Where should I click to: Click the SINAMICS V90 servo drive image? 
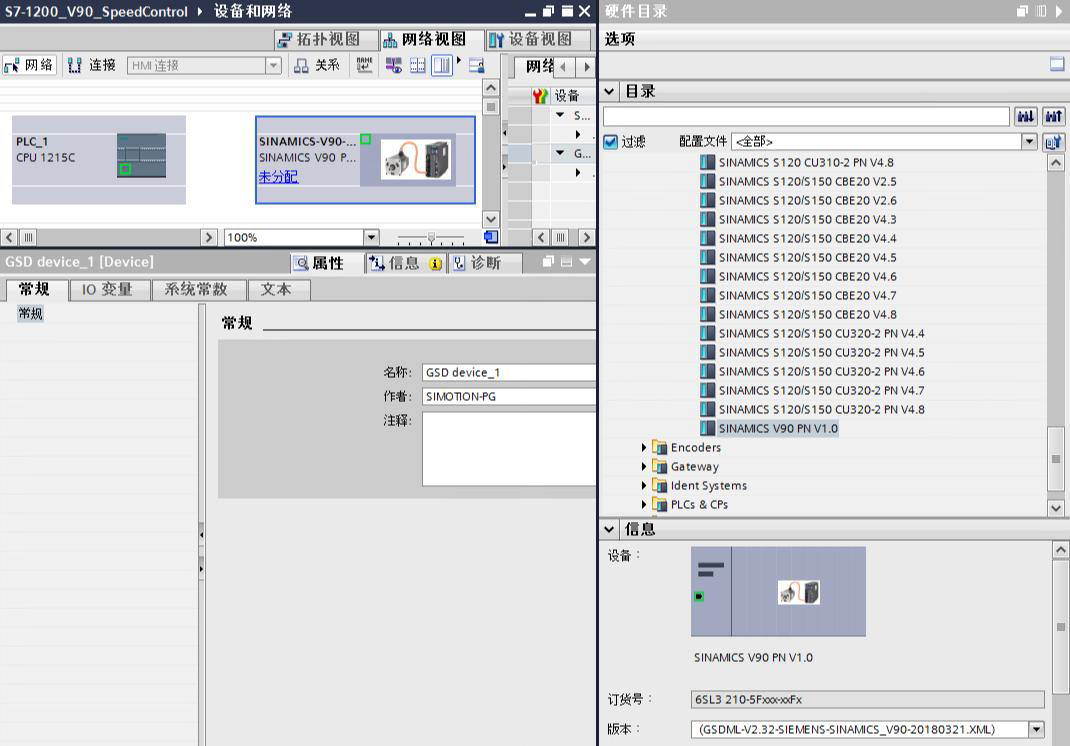coord(416,159)
